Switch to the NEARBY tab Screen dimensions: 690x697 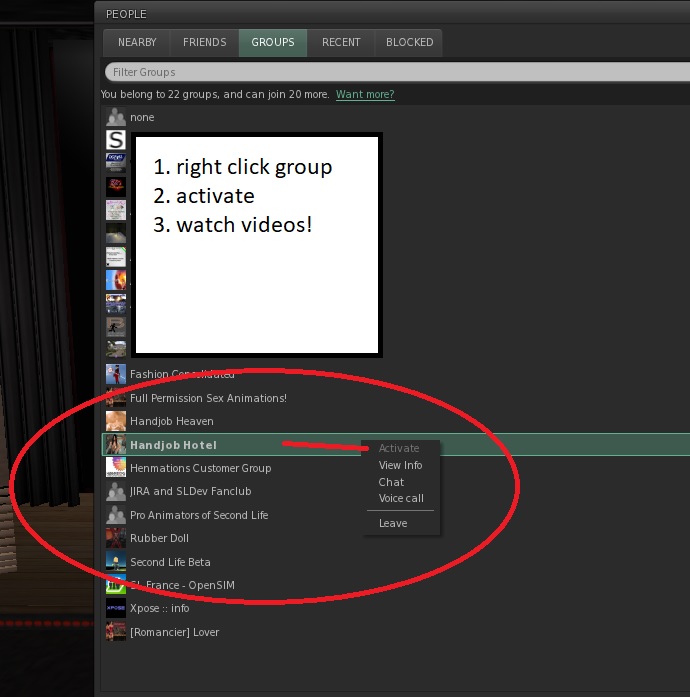pyautogui.click(x=137, y=43)
